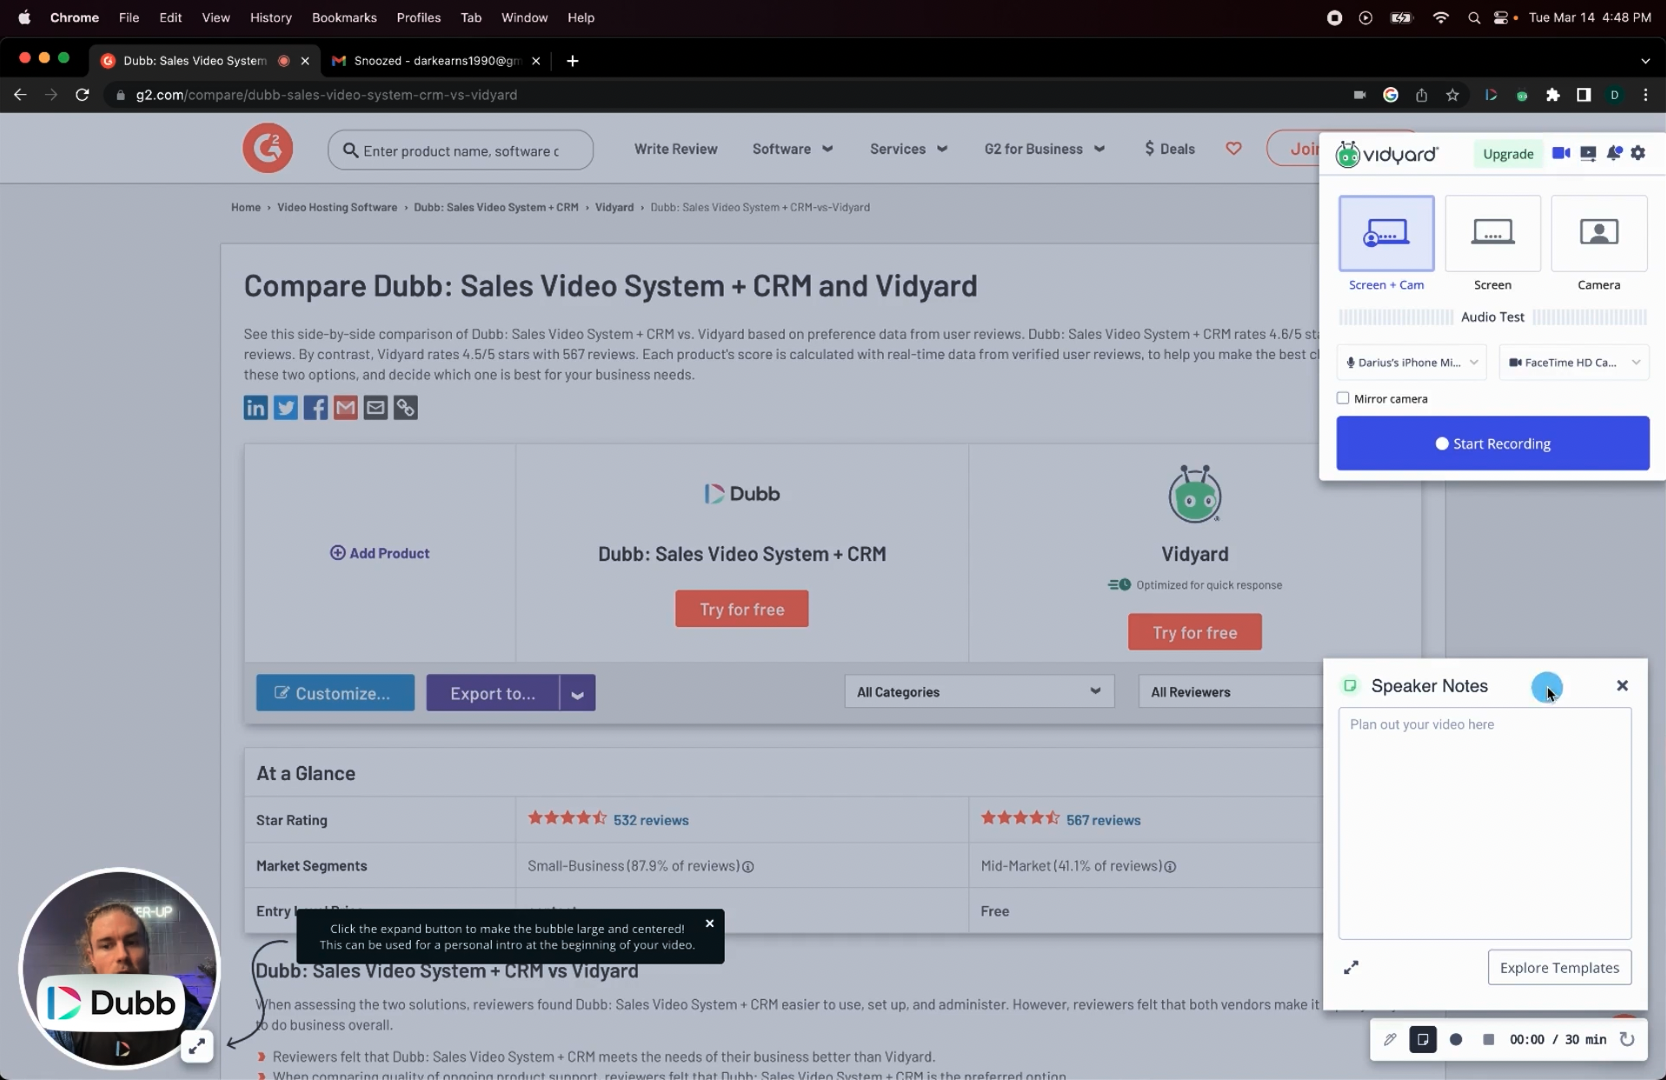Image resolution: width=1666 pixels, height=1080 pixels.
Task: Share comparison on Facebook
Action: (316, 407)
